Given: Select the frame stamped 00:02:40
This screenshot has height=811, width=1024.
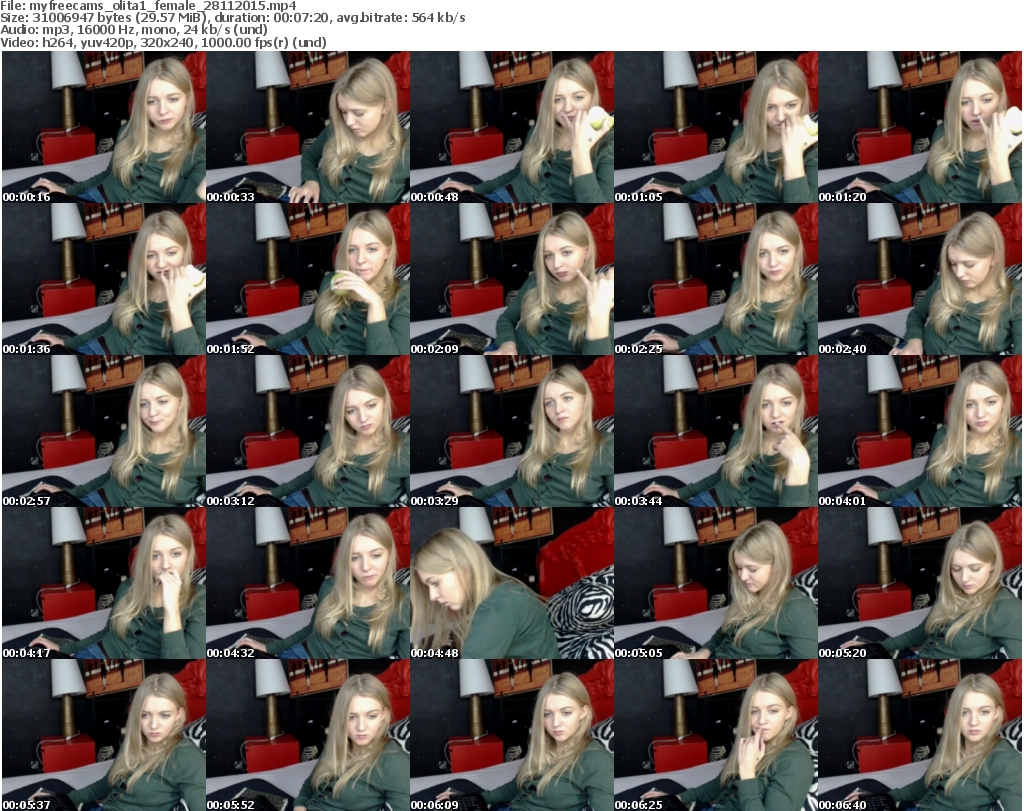Looking at the screenshot, I should tap(920, 279).
